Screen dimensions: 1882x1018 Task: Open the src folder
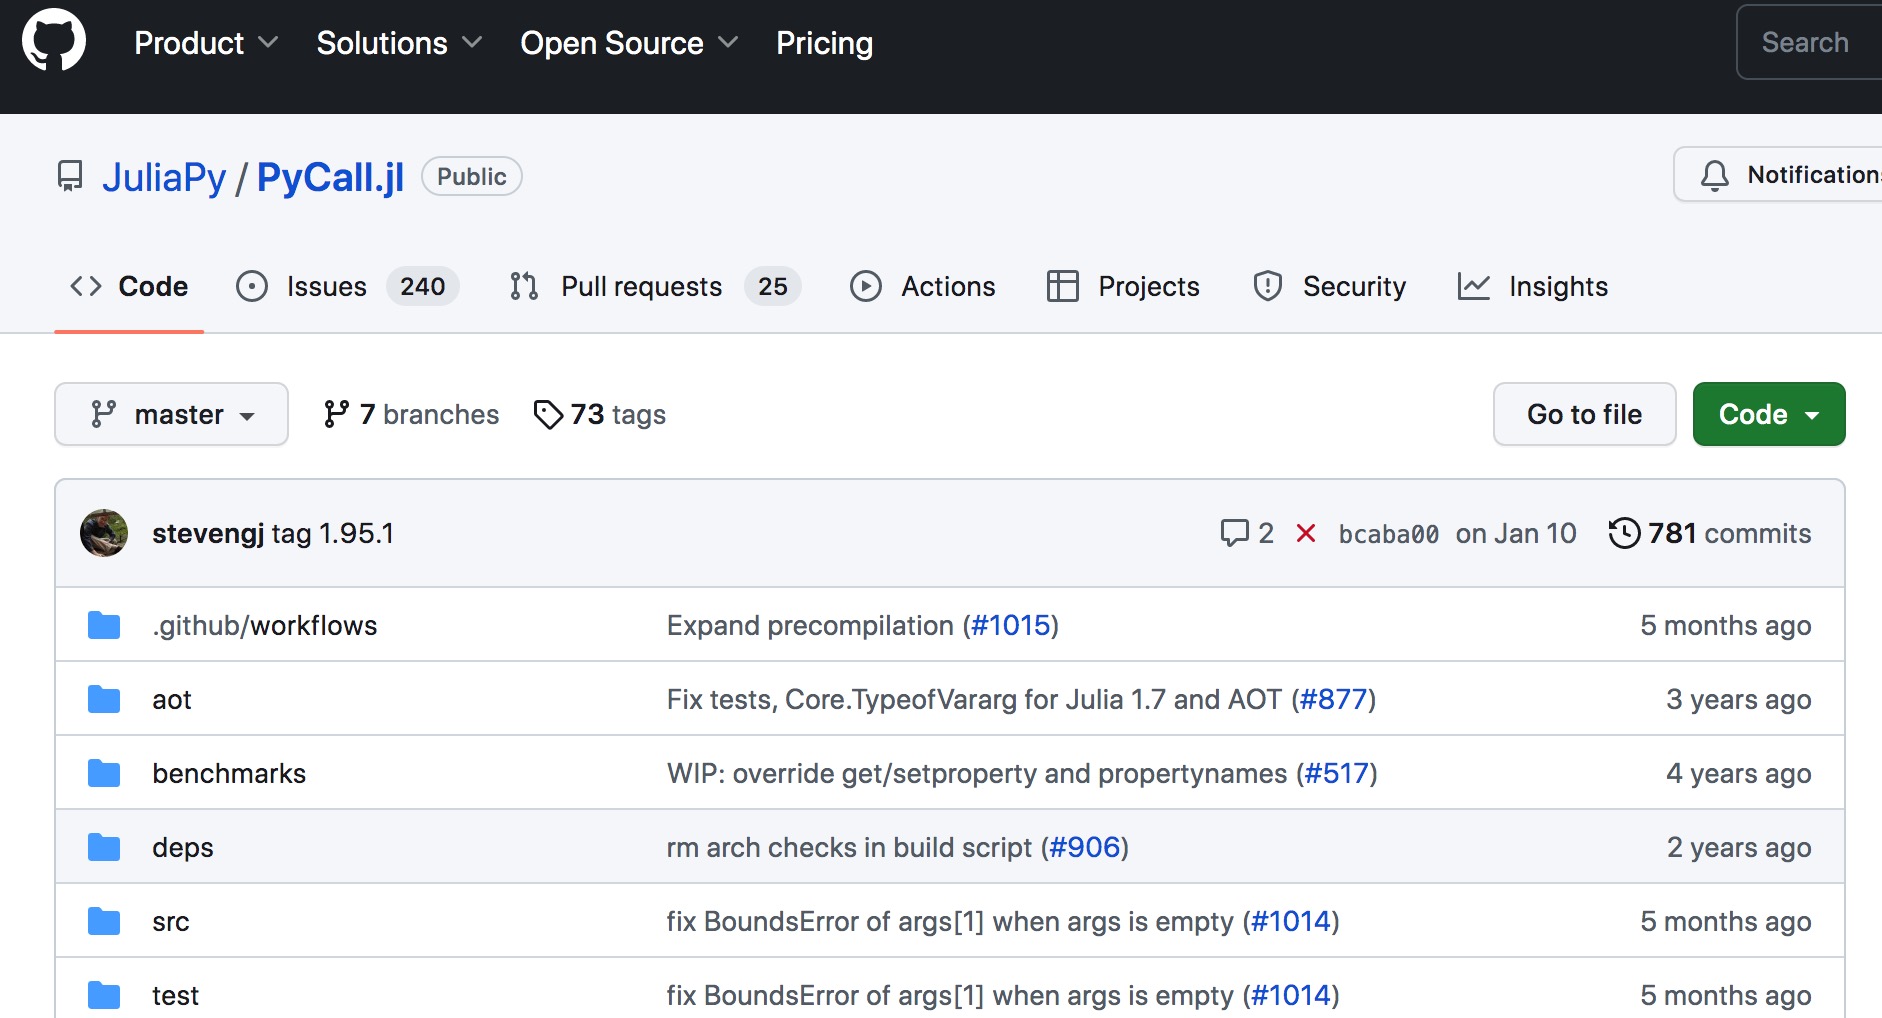[170, 922]
